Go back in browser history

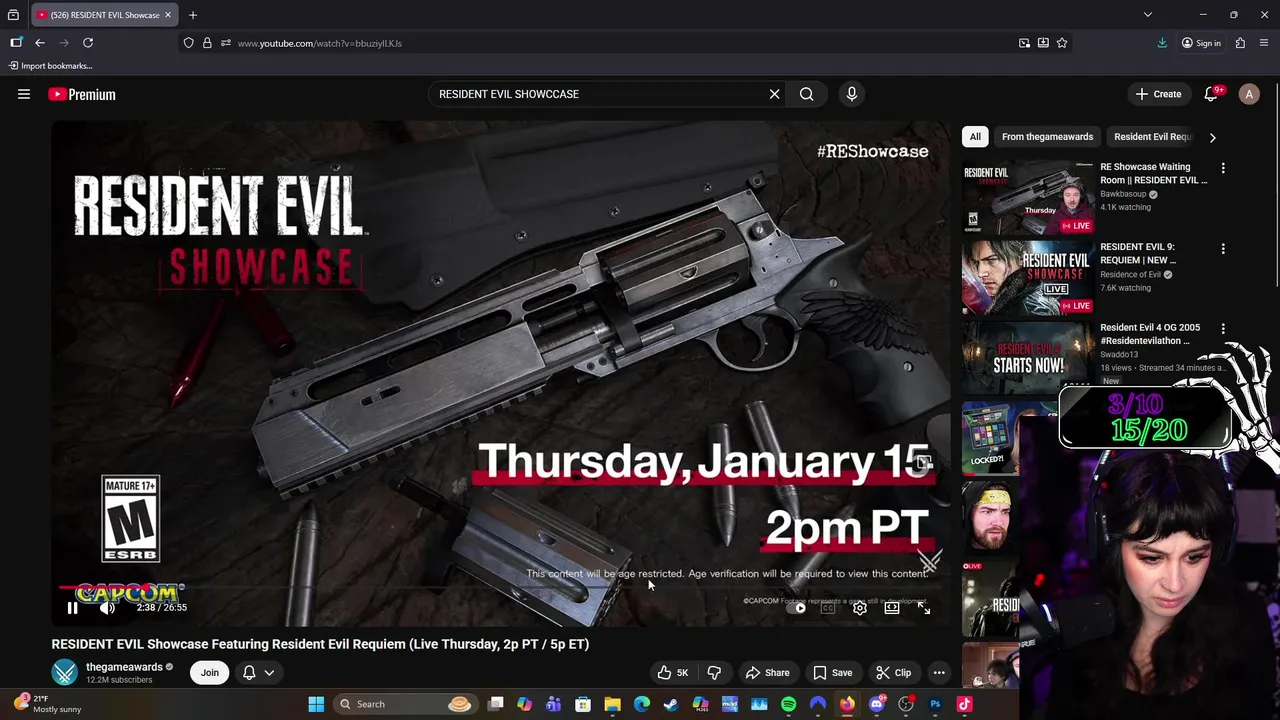[40, 43]
